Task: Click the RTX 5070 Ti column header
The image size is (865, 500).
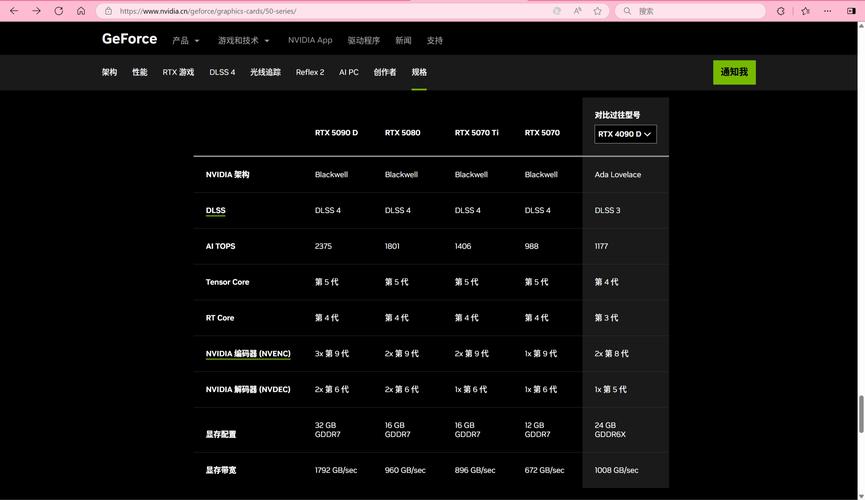Action: (477, 133)
